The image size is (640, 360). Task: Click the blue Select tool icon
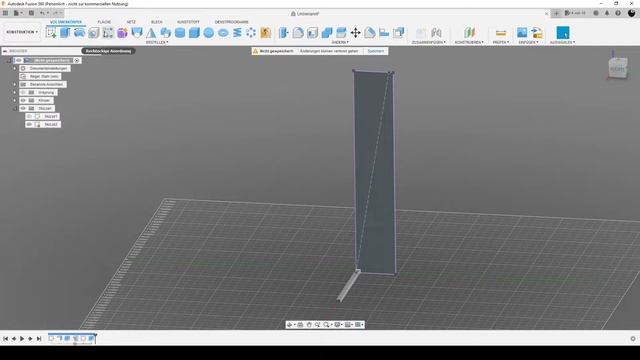point(562,33)
